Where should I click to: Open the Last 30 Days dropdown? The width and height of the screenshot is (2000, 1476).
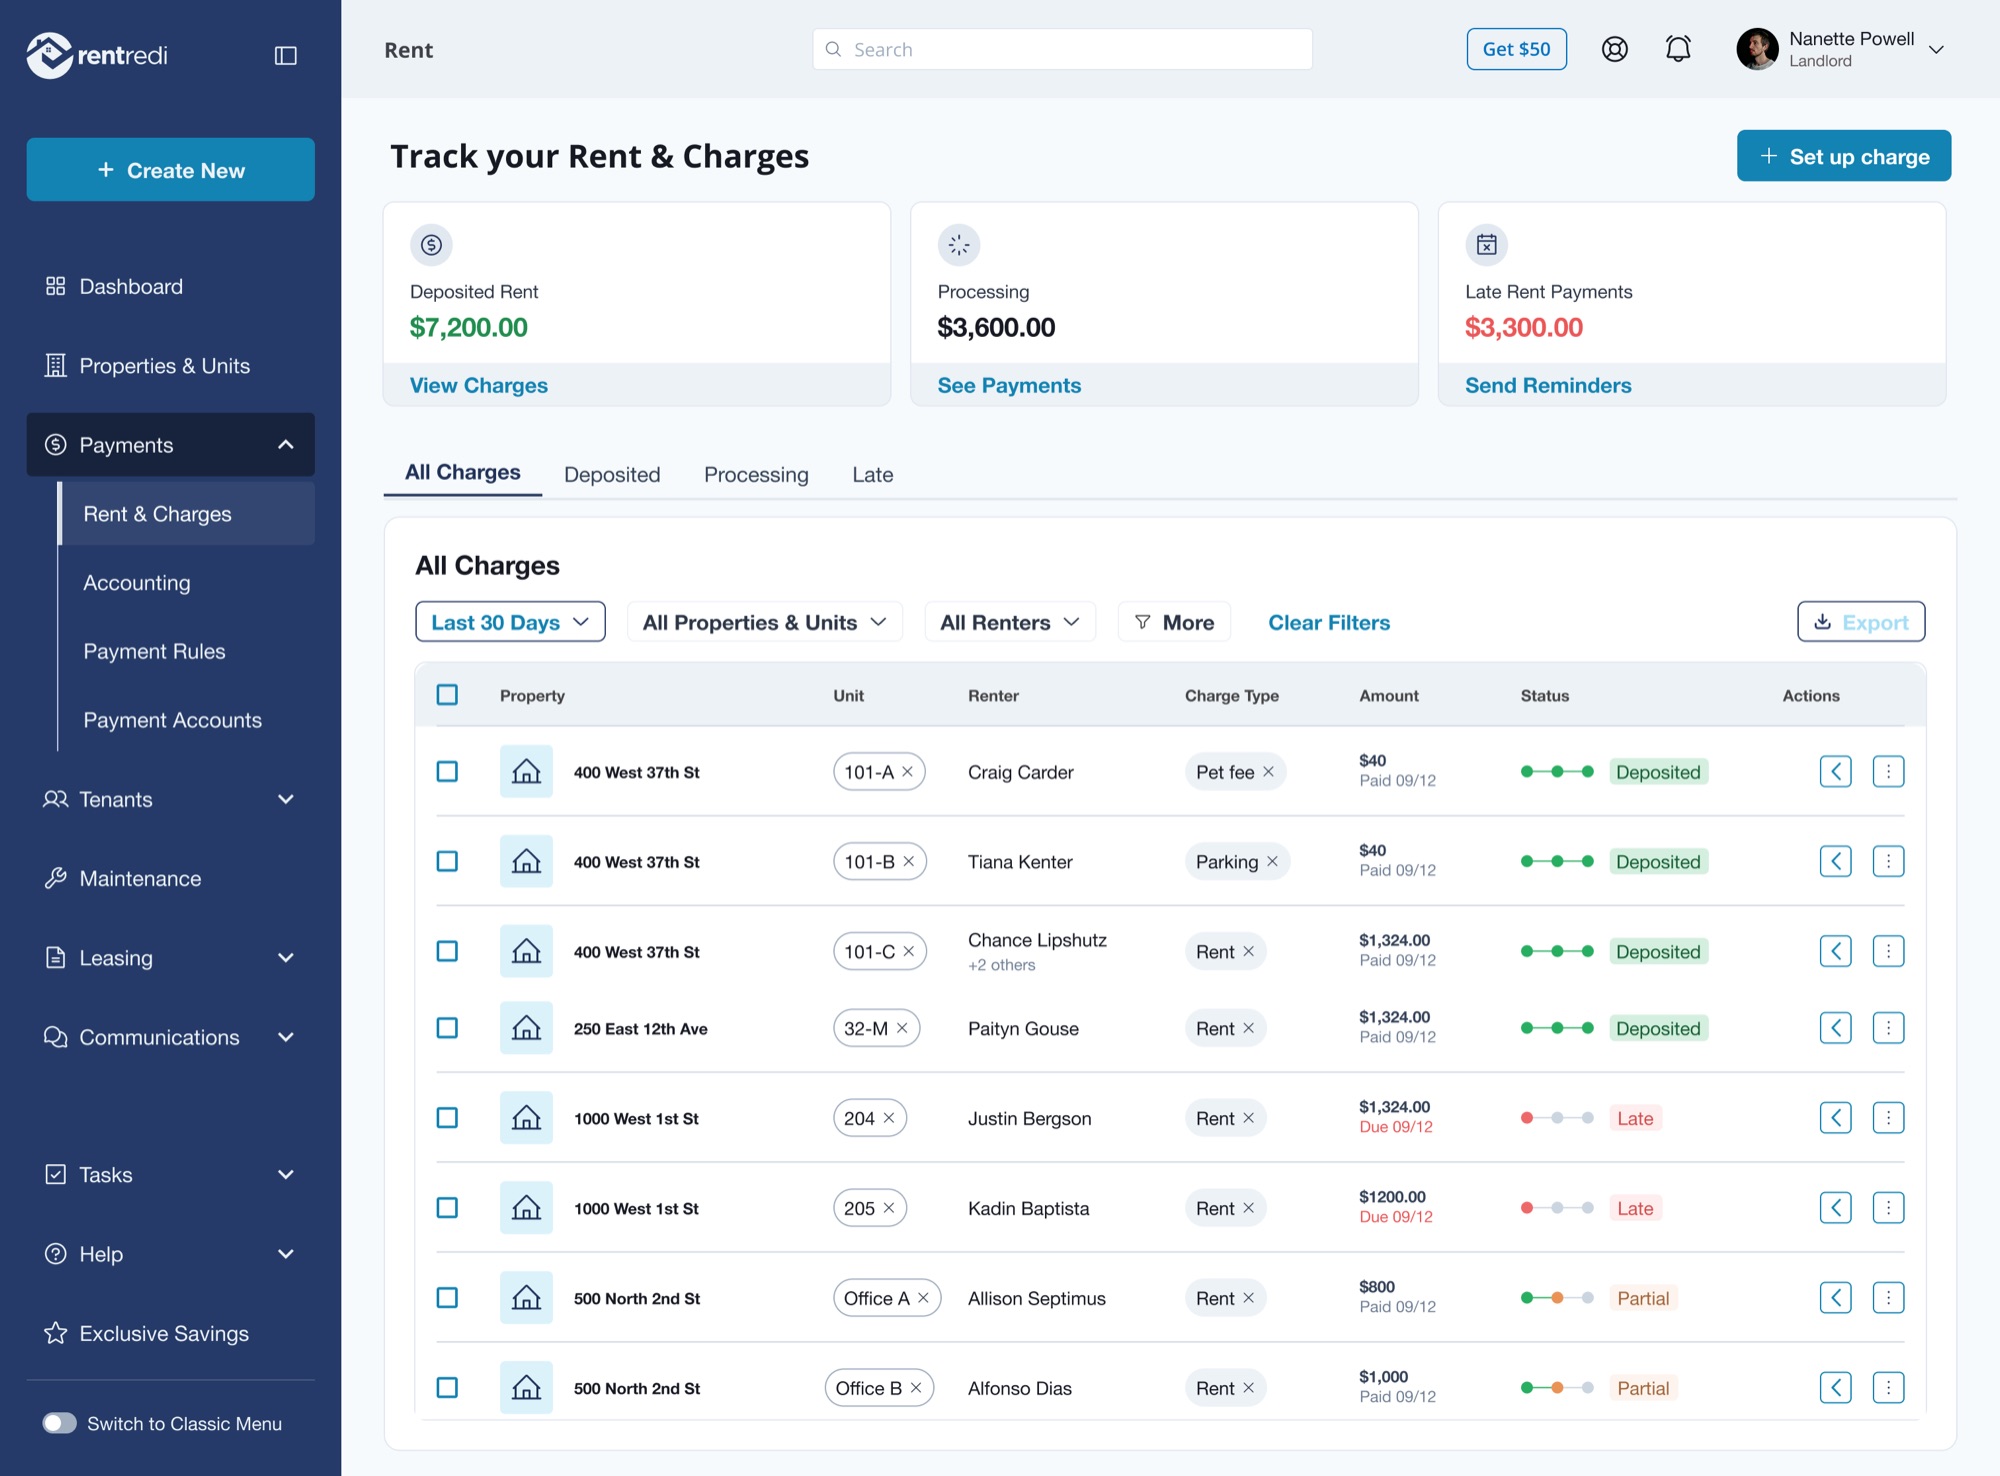pos(510,622)
